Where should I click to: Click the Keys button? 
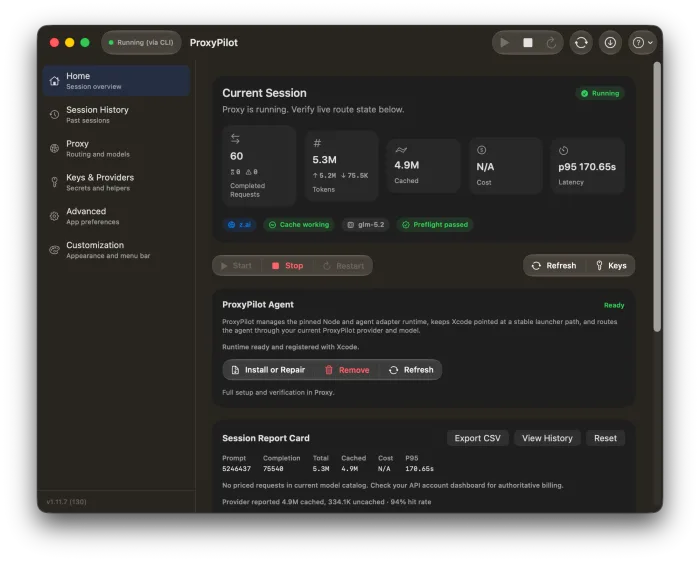pos(611,266)
